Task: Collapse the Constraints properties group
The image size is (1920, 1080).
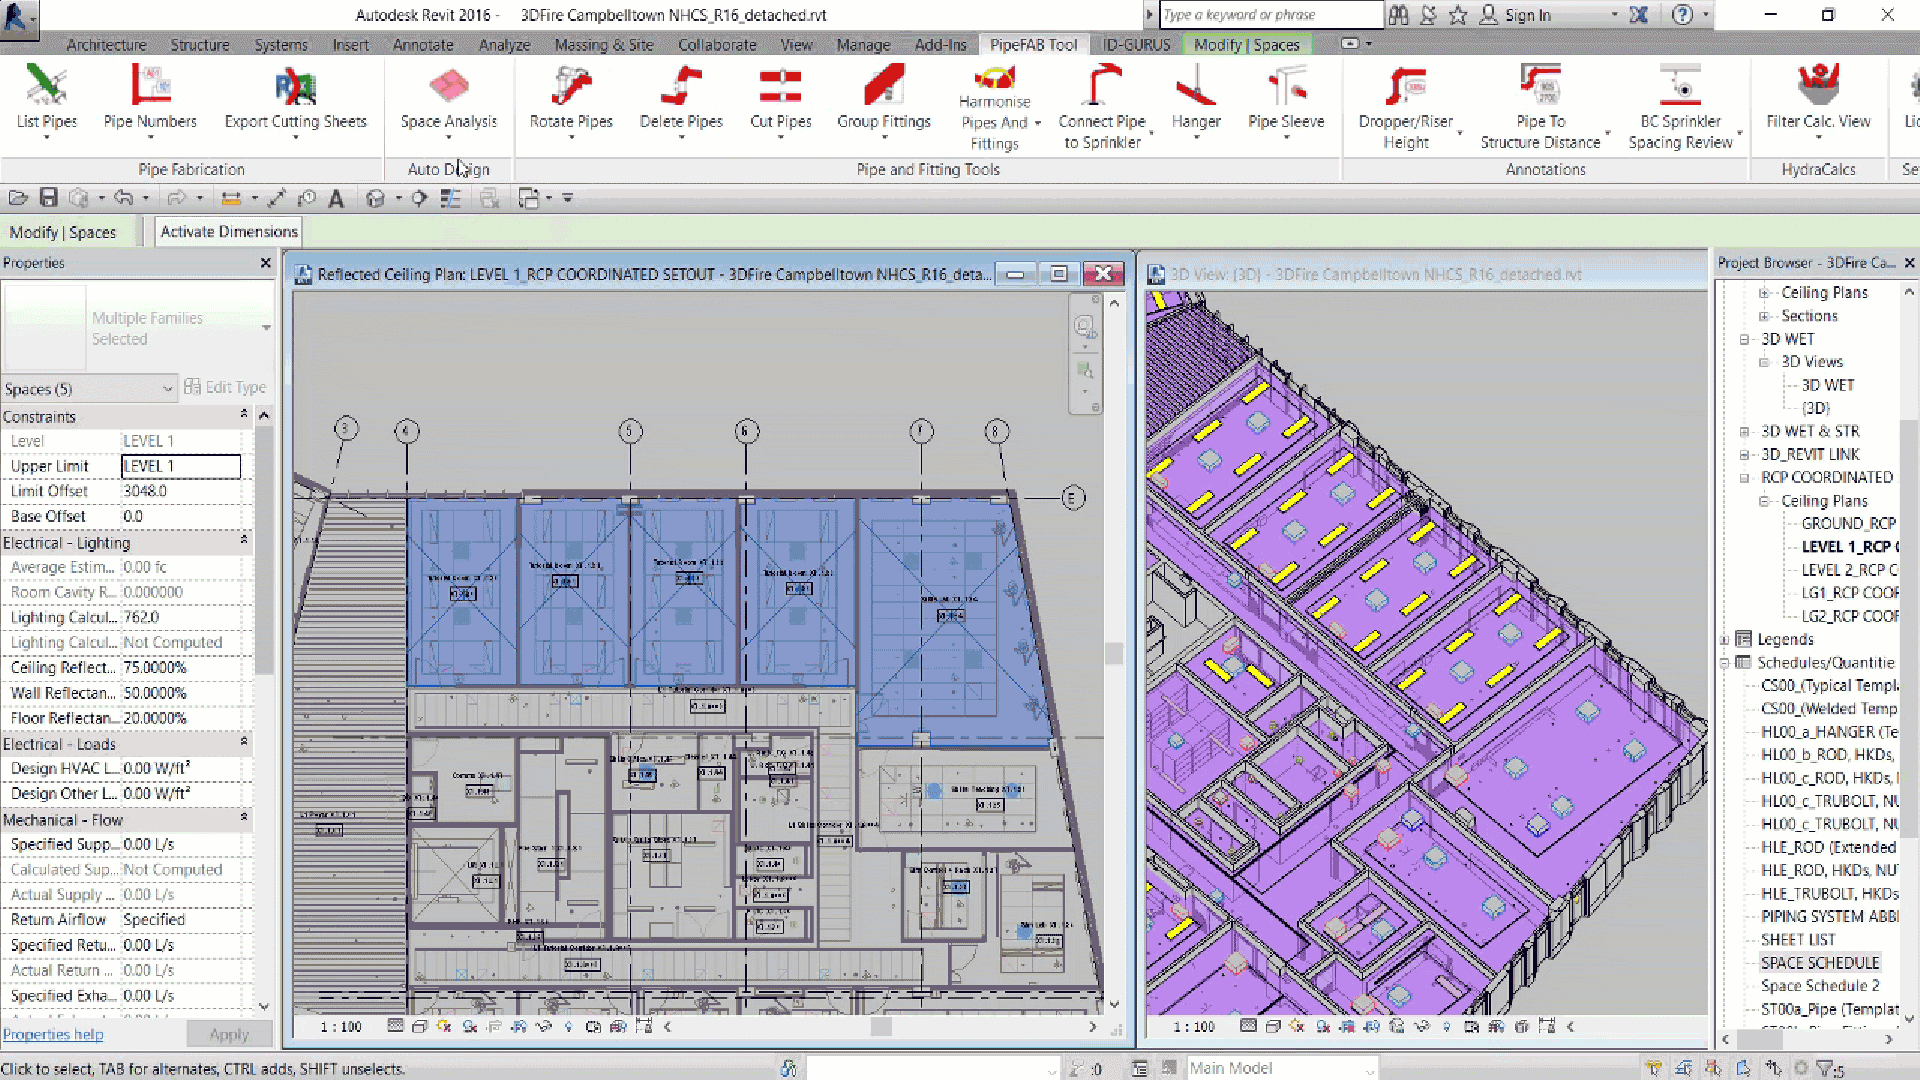Action: [244, 414]
